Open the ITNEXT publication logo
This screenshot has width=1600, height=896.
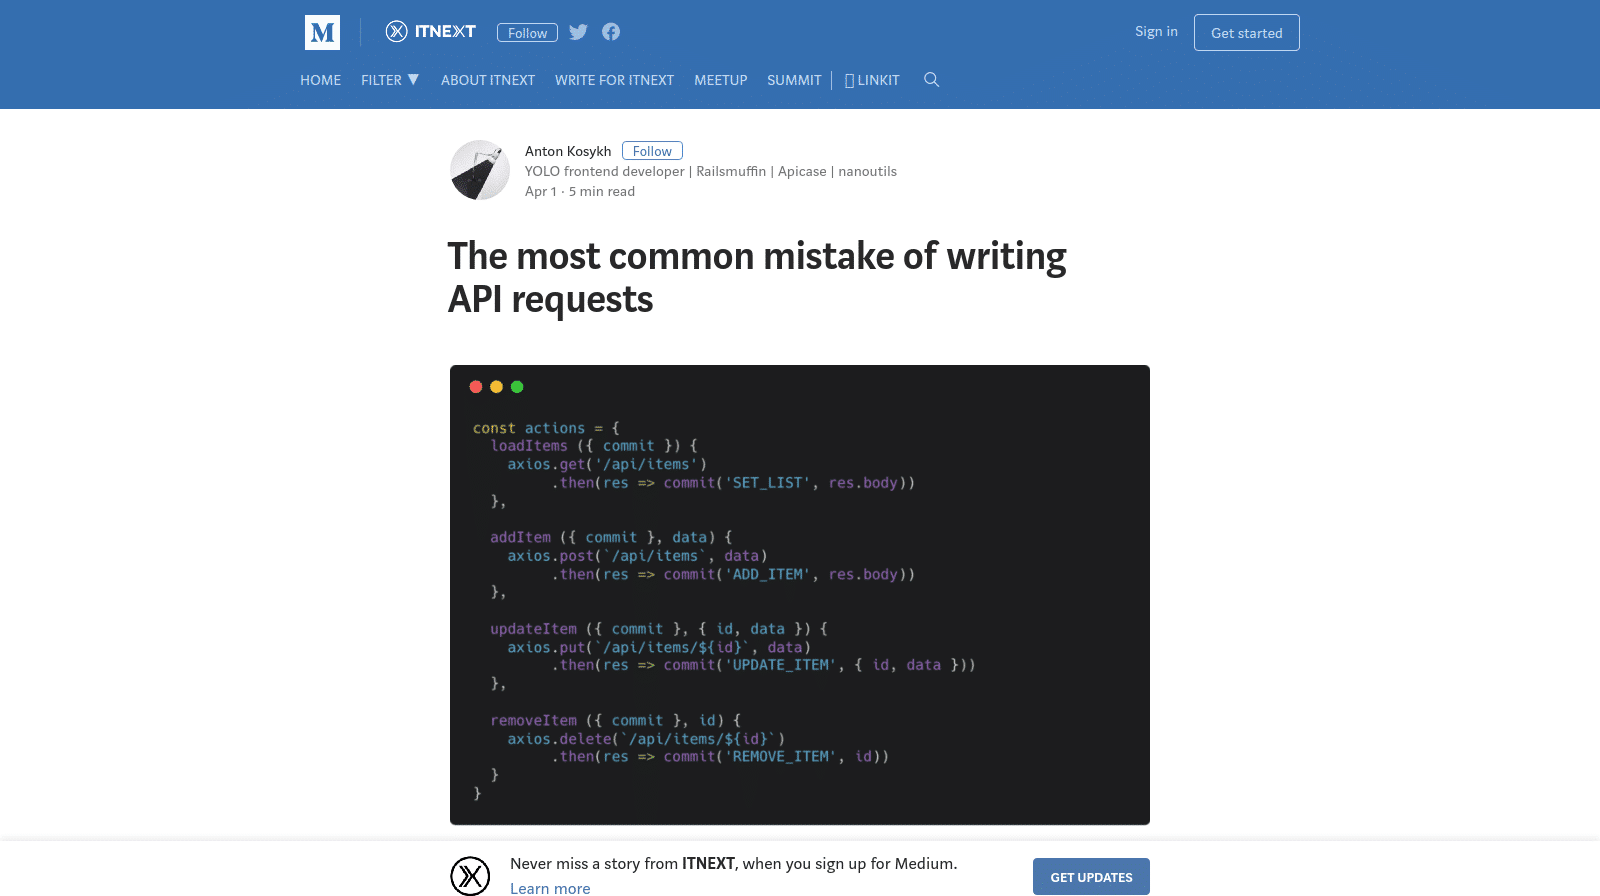coord(431,32)
